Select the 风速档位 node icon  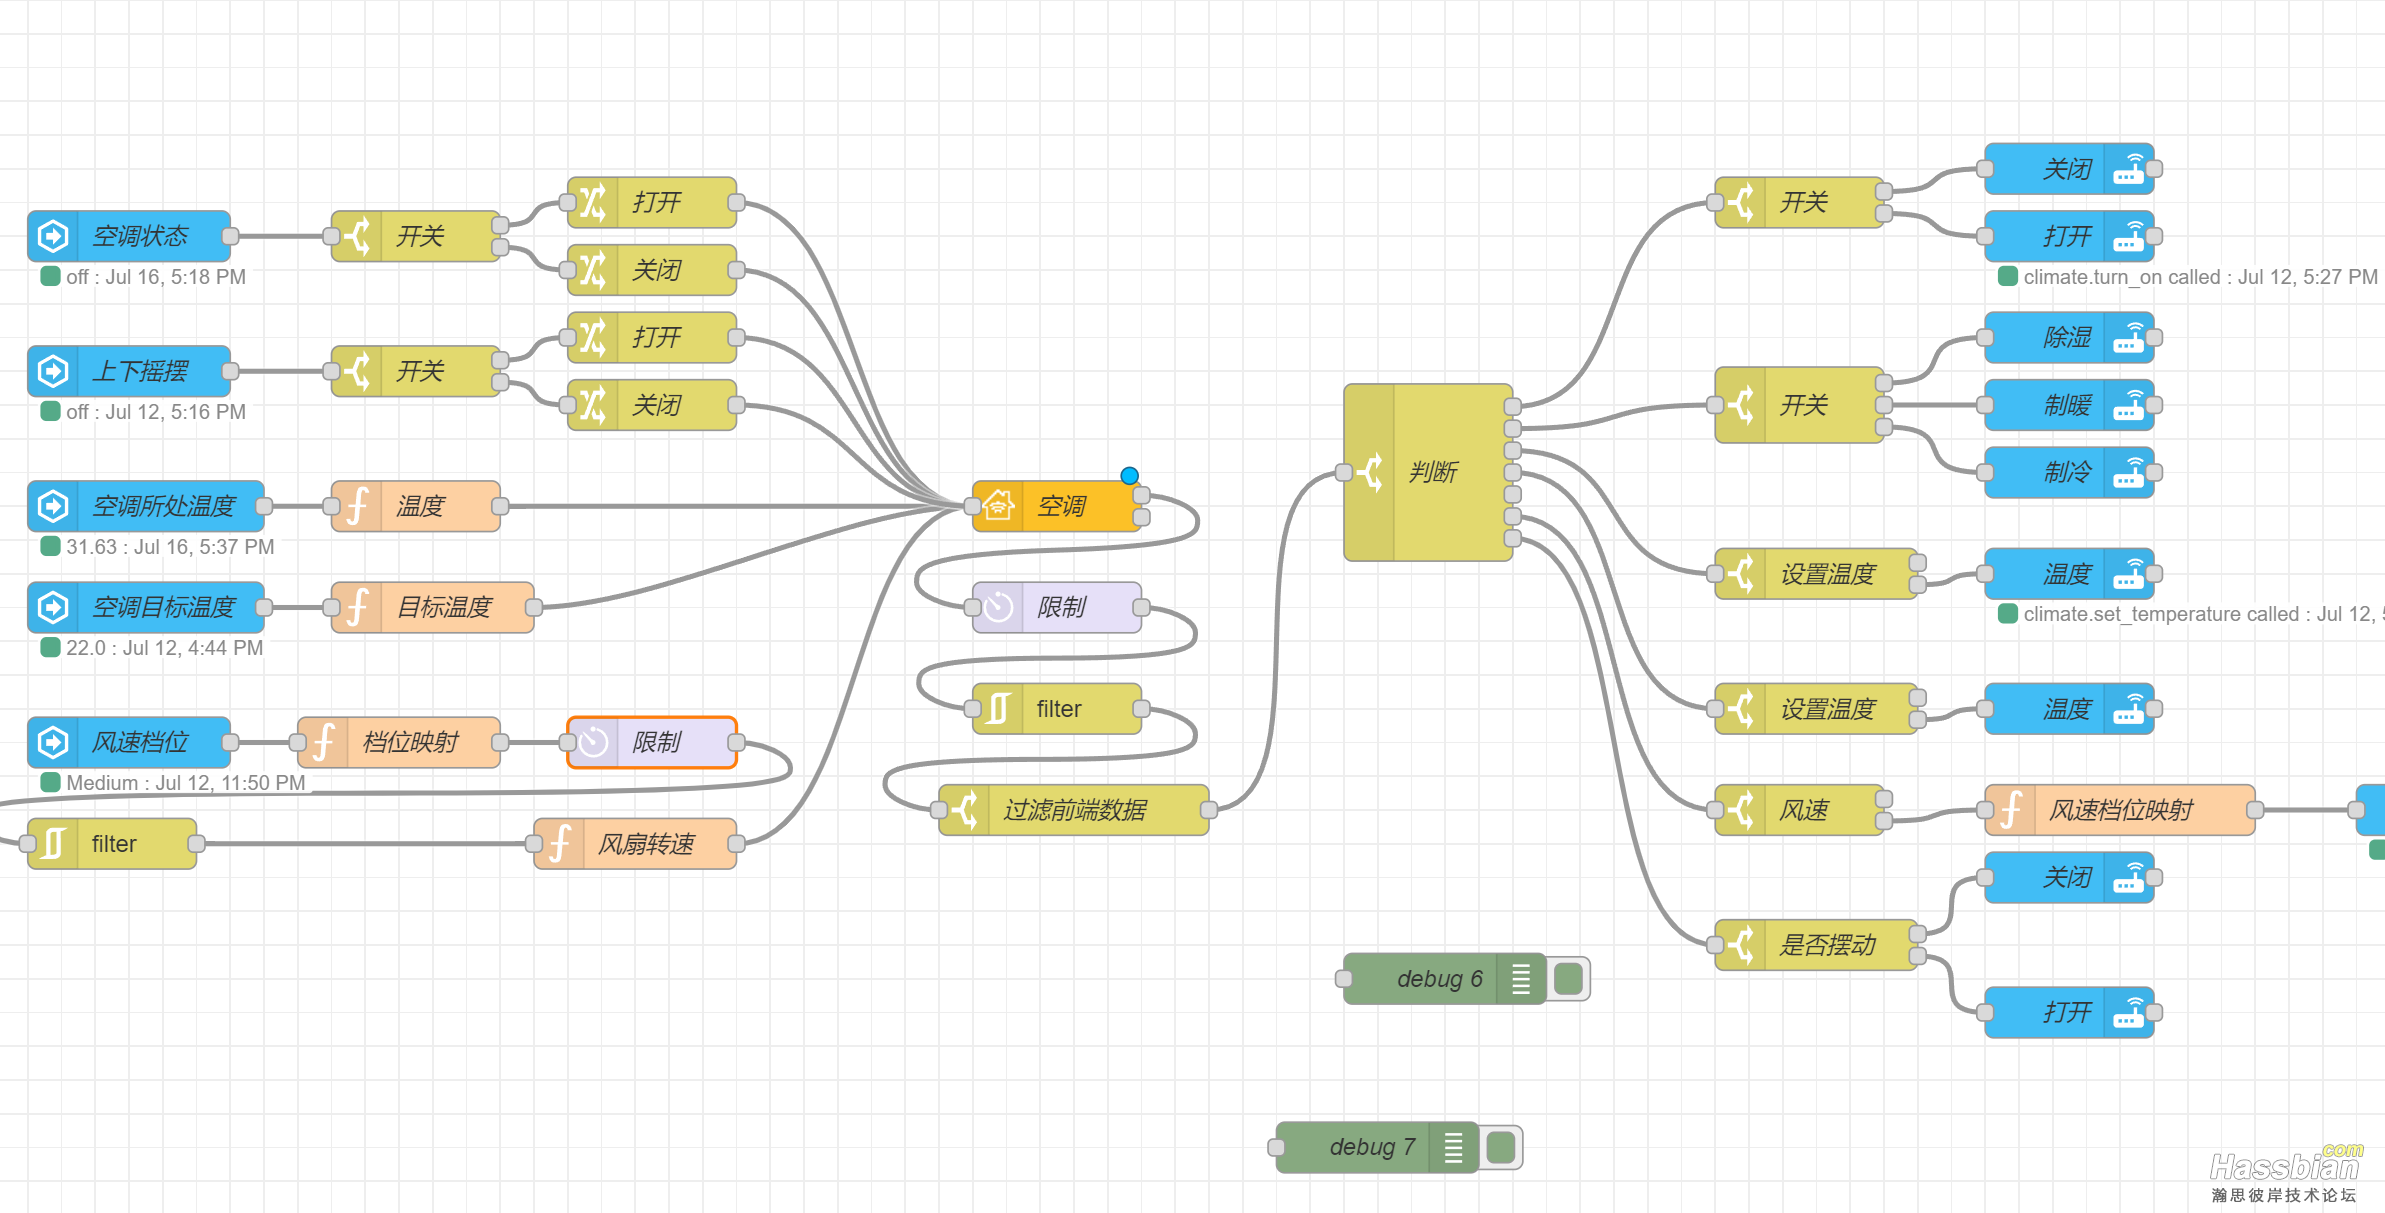pyautogui.click(x=53, y=742)
